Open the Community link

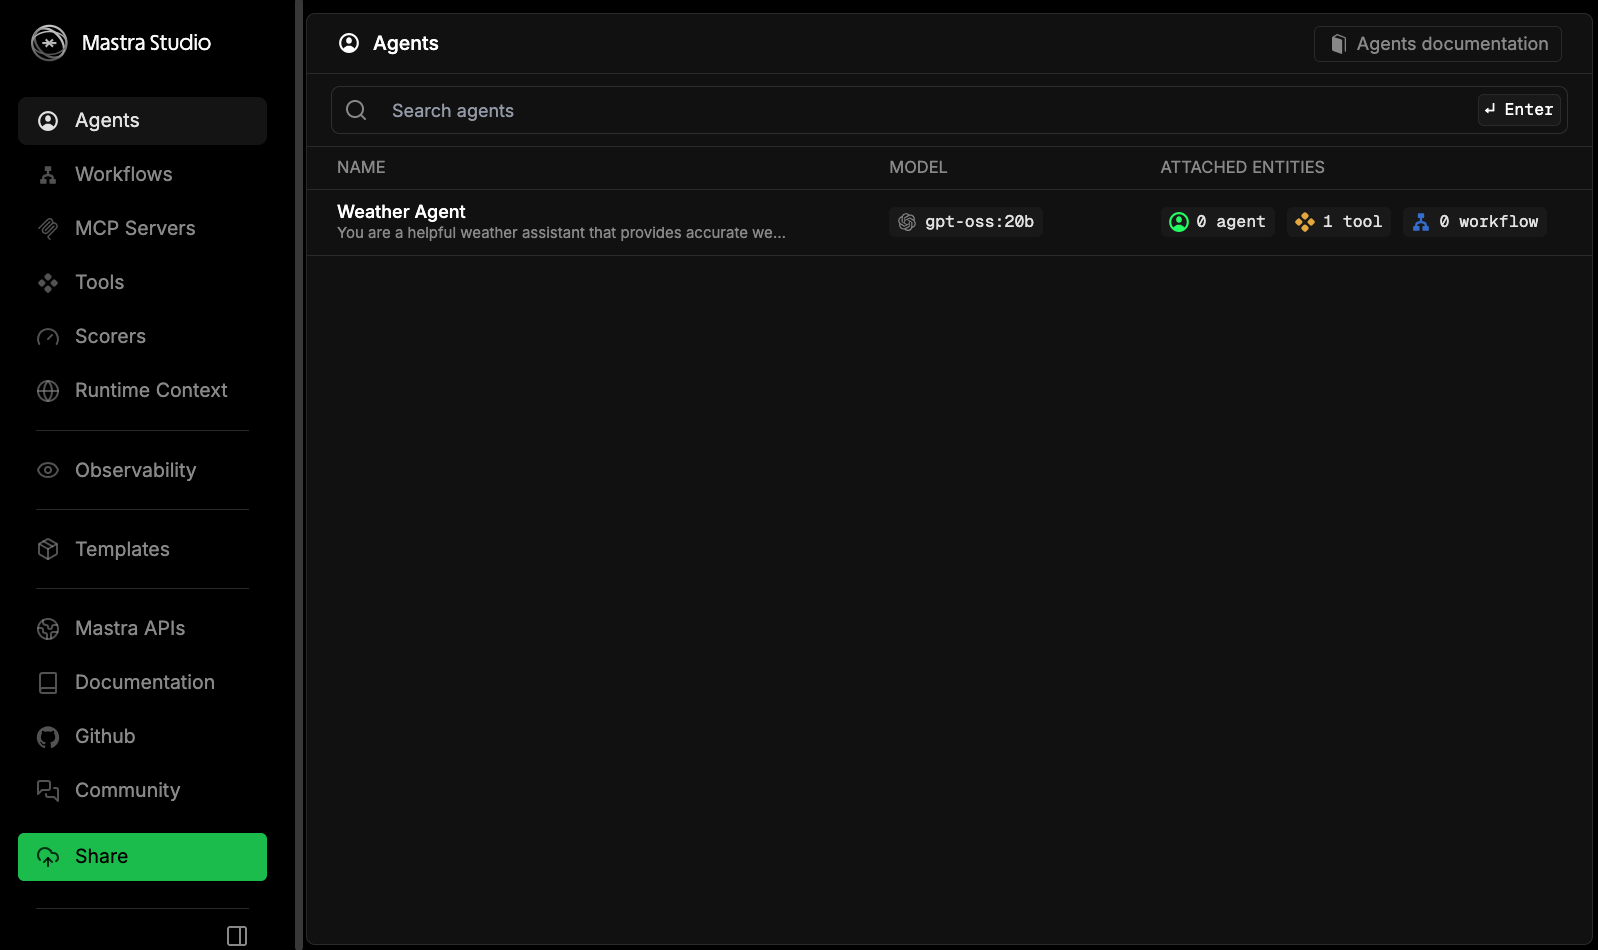(142, 791)
